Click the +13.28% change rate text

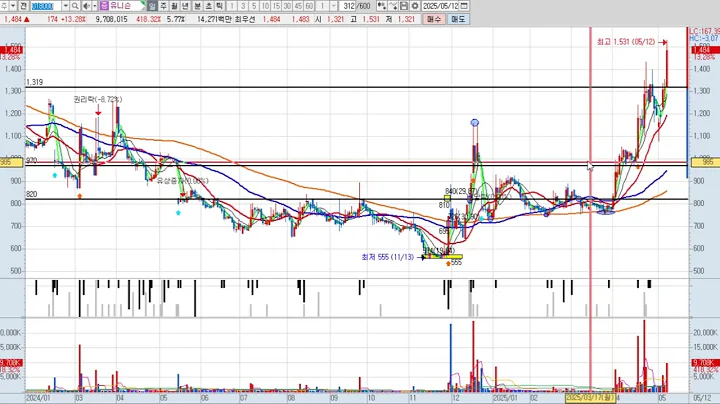(73, 19)
